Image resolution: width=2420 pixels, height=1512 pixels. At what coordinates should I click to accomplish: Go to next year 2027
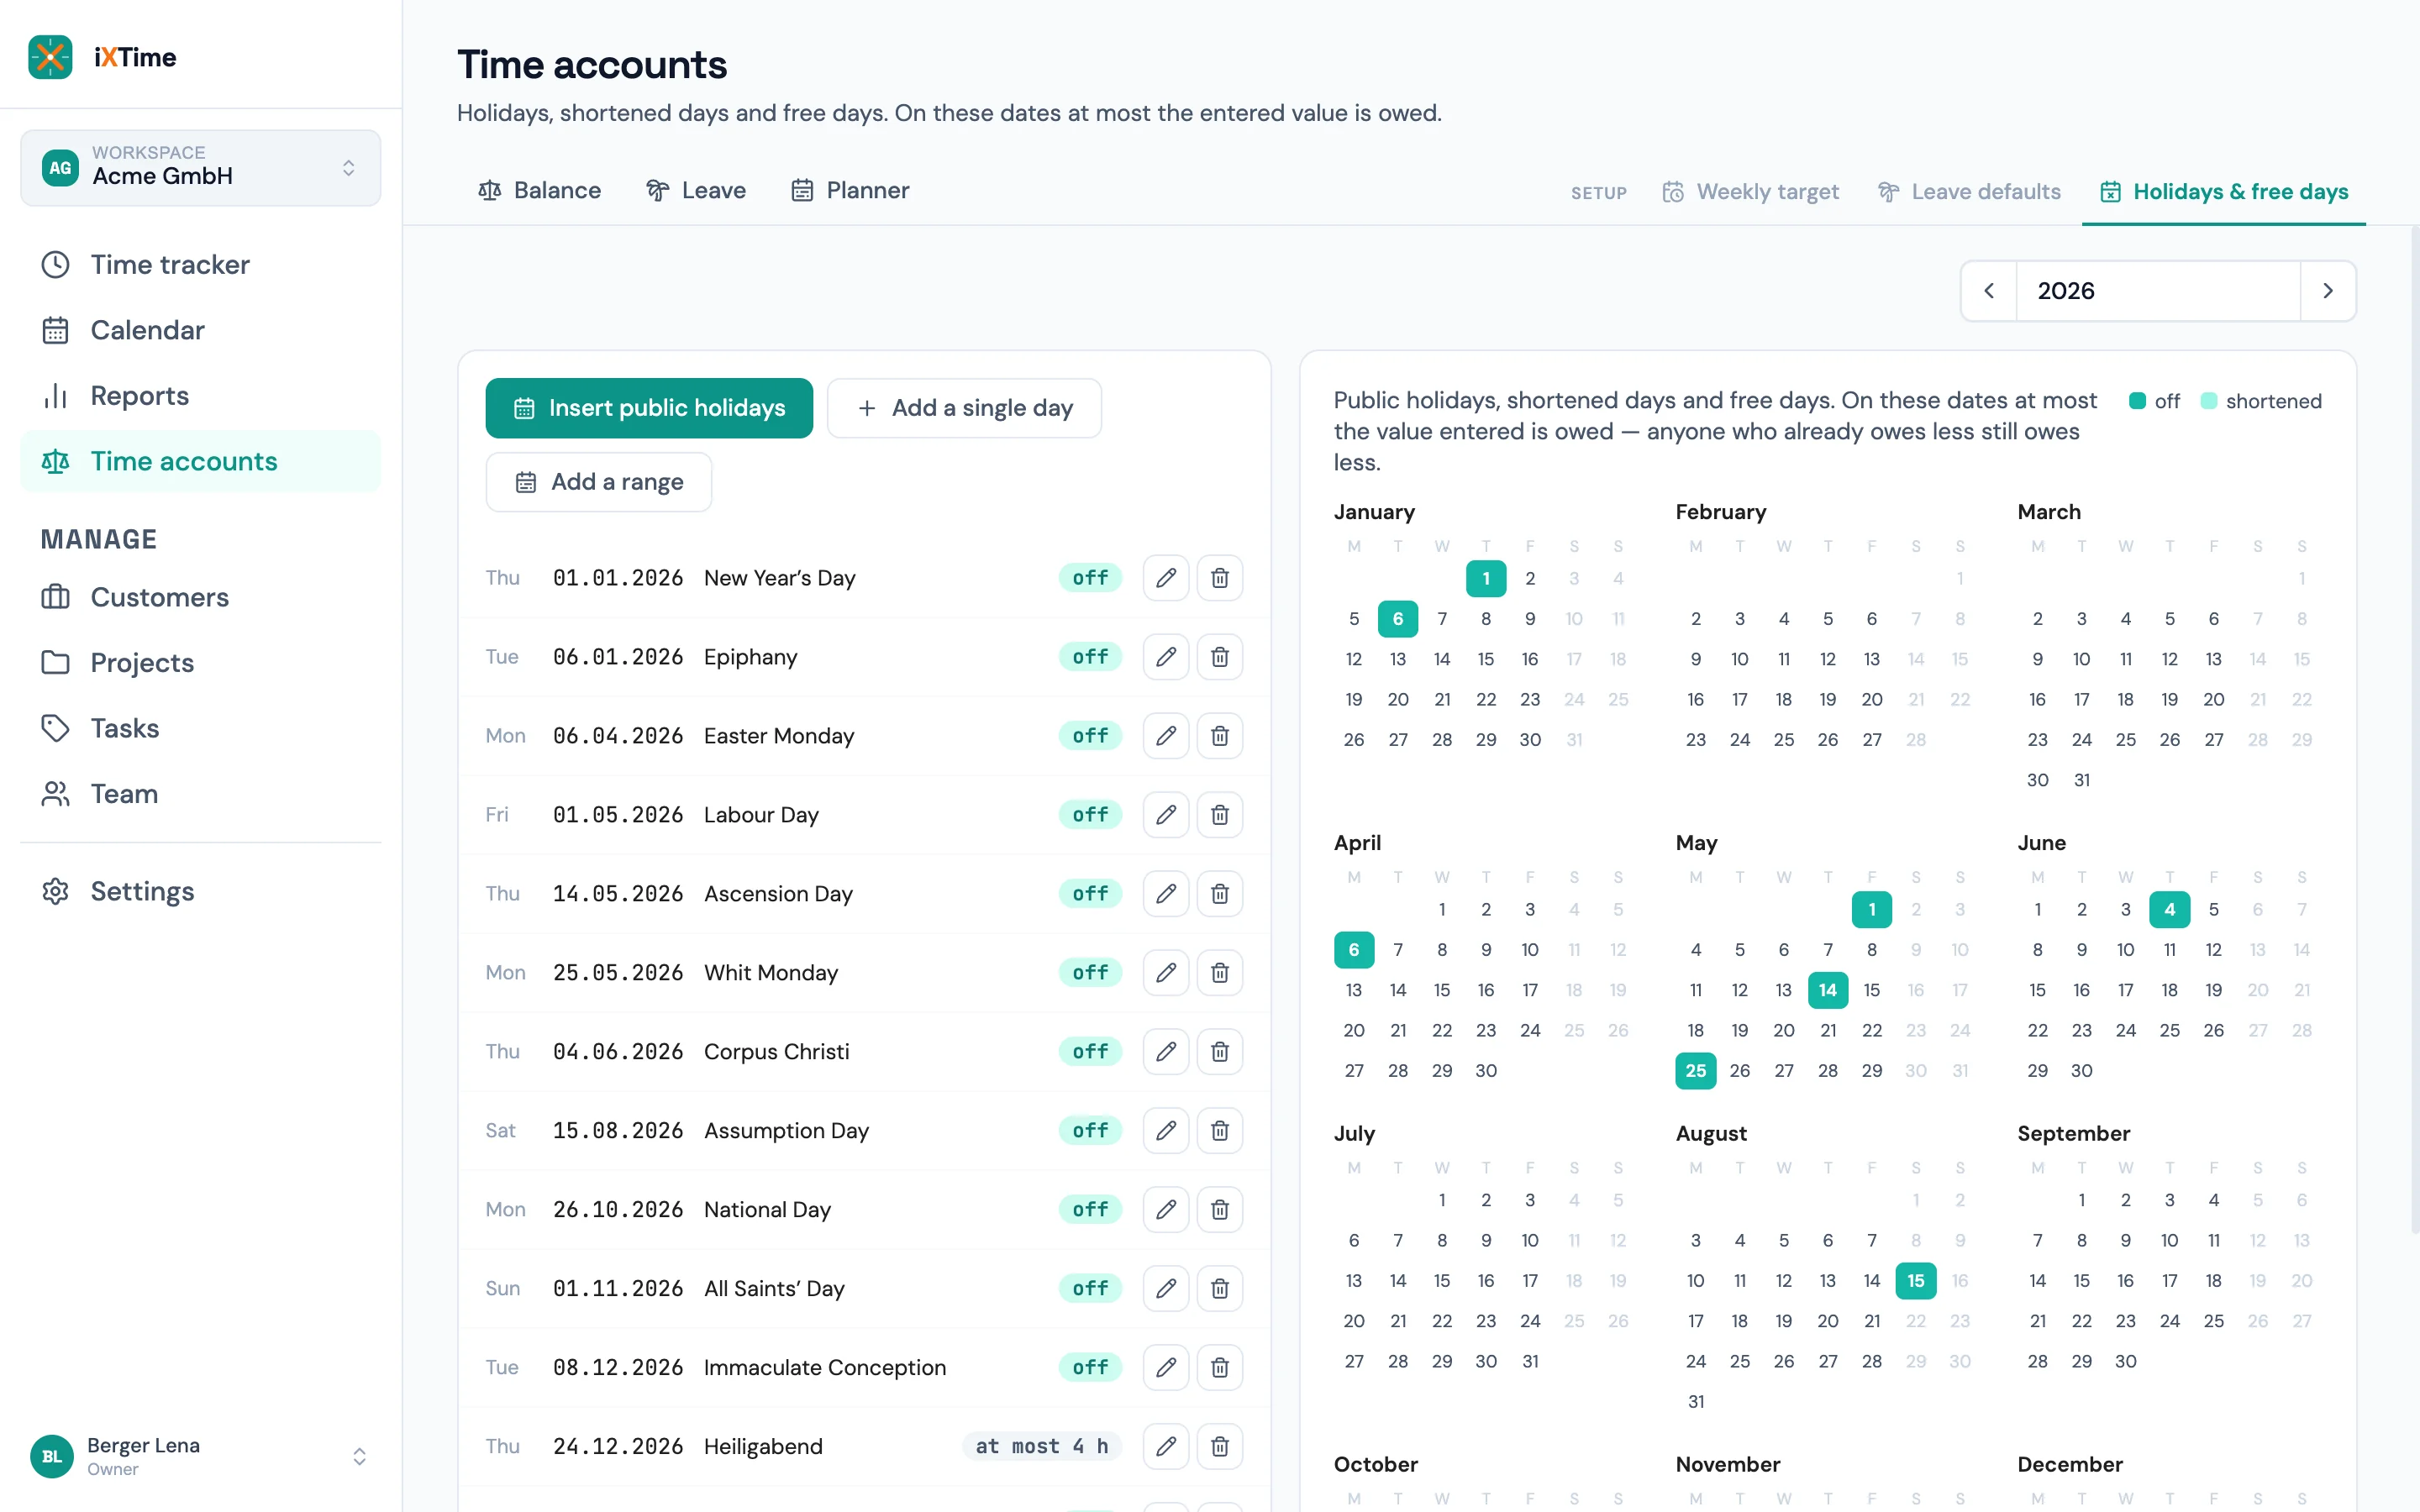(x=2328, y=291)
